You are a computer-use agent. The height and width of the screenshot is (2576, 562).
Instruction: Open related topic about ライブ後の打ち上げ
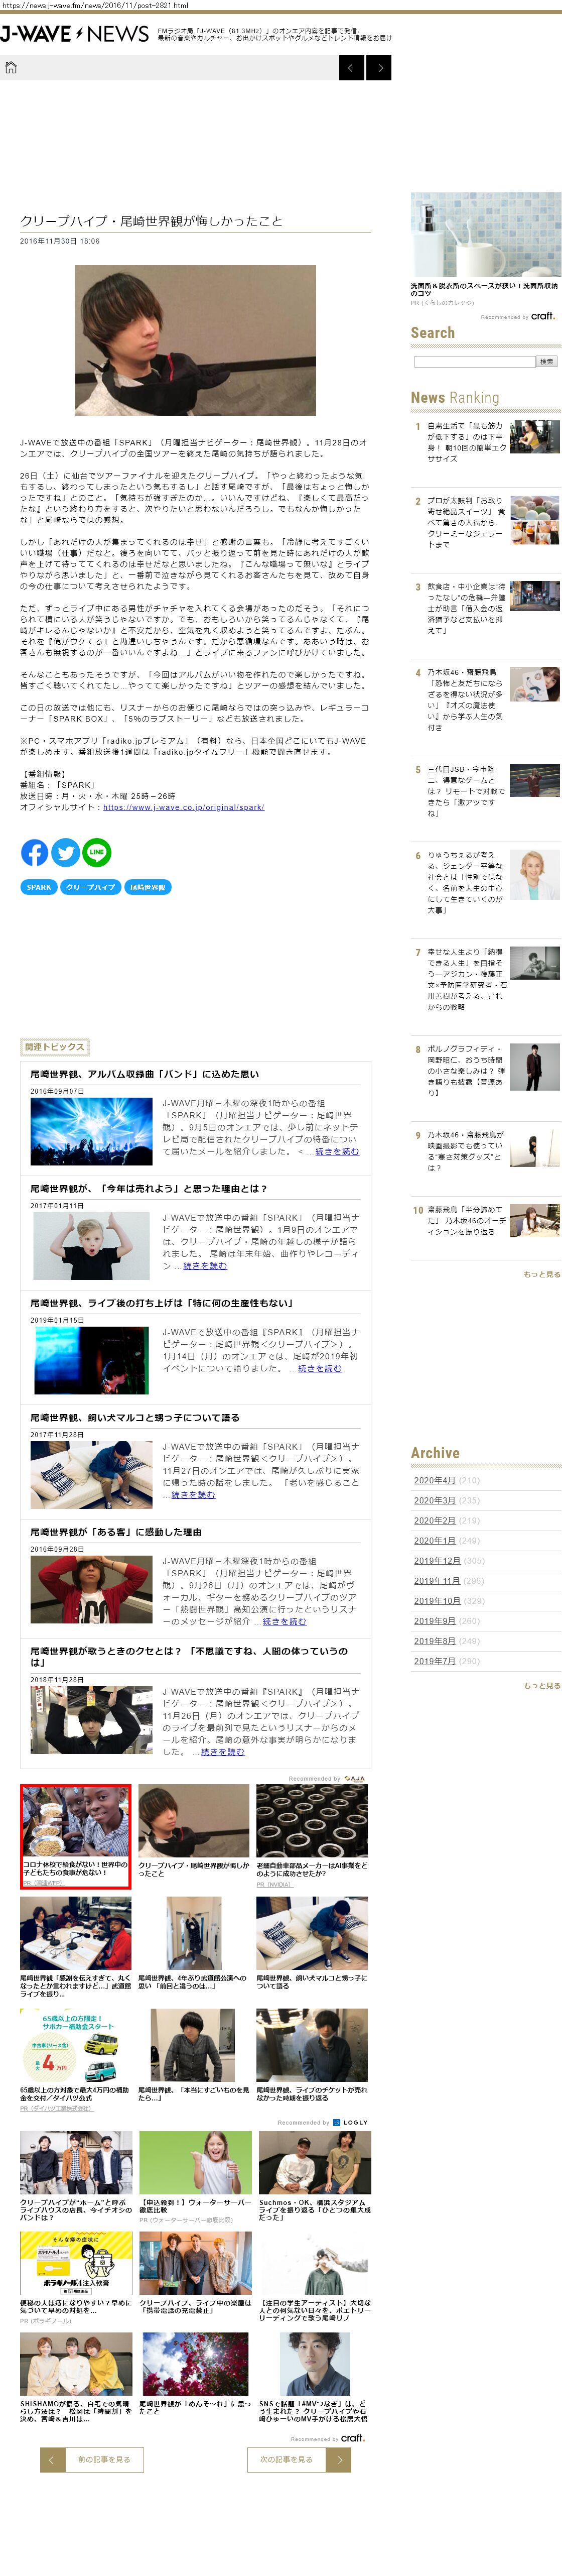(x=161, y=1303)
